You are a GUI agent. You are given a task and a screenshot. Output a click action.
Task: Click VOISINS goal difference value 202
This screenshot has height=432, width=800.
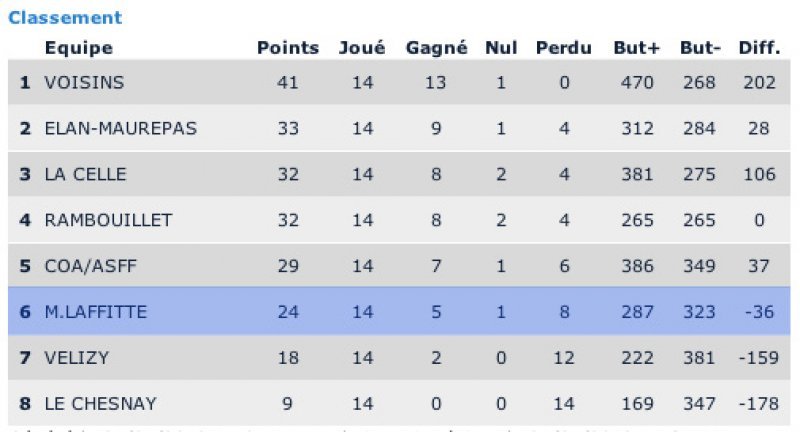(x=759, y=83)
